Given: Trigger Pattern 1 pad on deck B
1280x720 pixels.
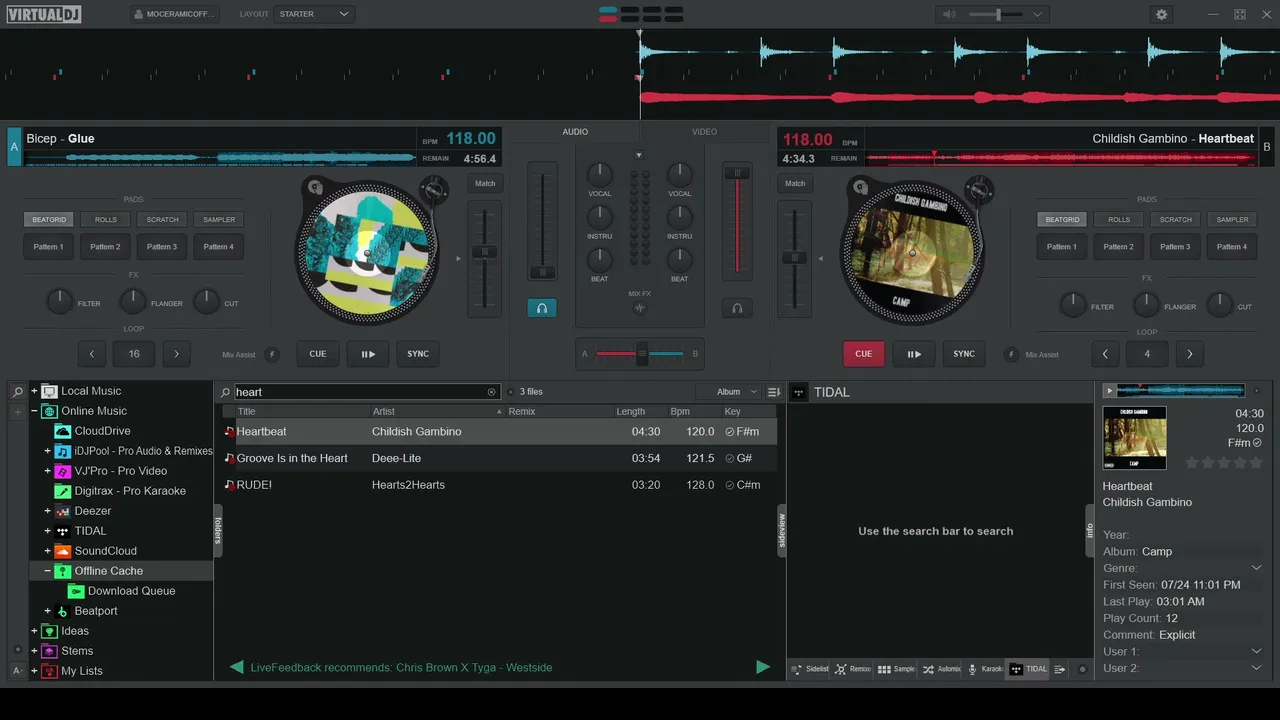Looking at the screenshot, I should tap(1062, 247).
